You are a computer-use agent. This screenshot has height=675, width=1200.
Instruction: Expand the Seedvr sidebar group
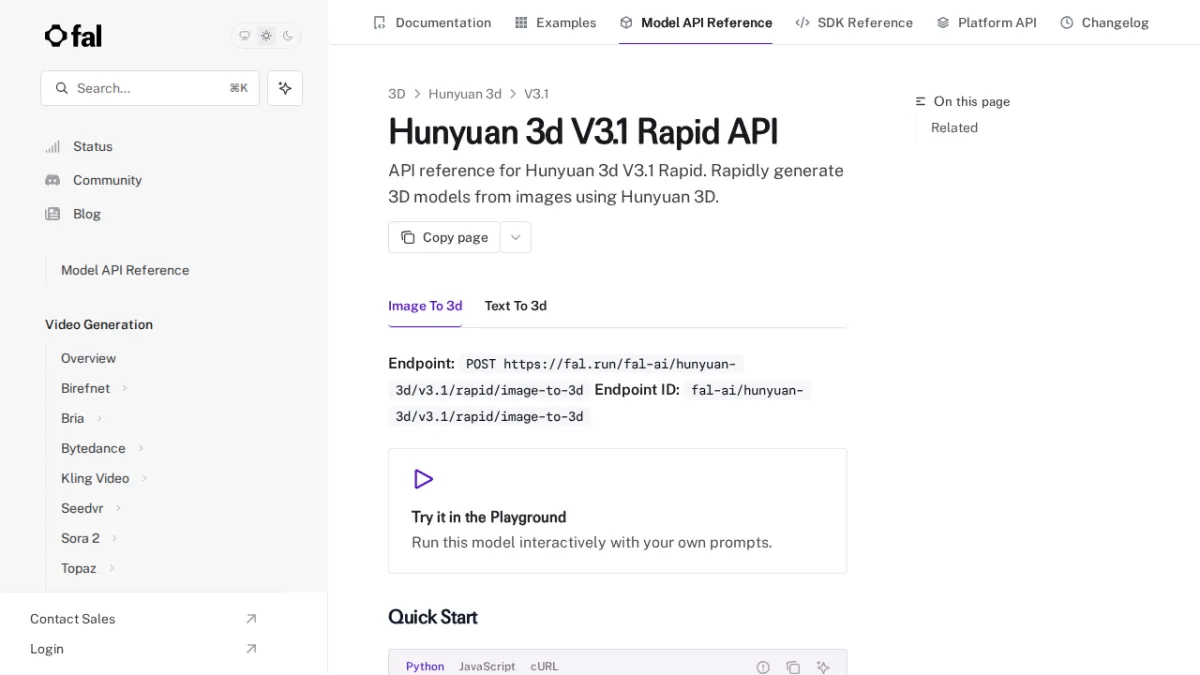click(x=92, y=508)
